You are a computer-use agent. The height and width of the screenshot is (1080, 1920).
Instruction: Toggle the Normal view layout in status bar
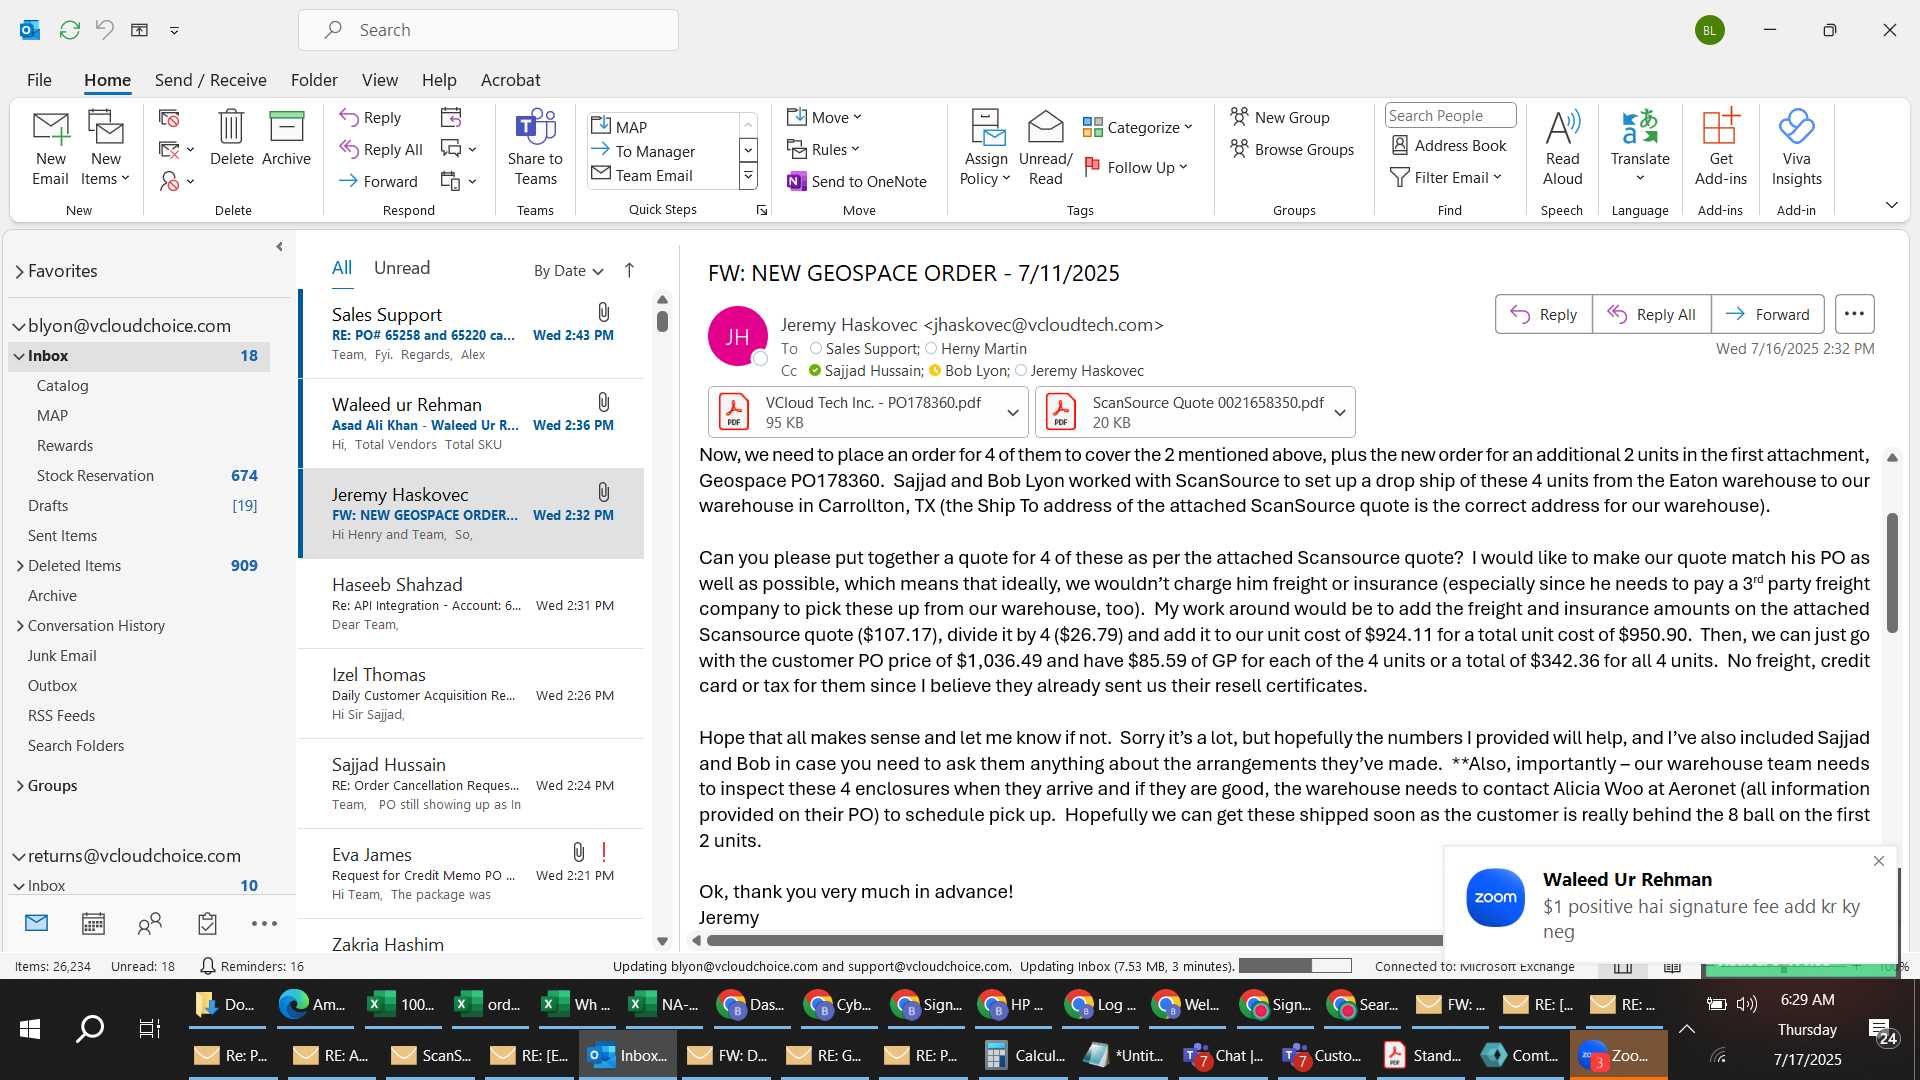pos(1623,967)
